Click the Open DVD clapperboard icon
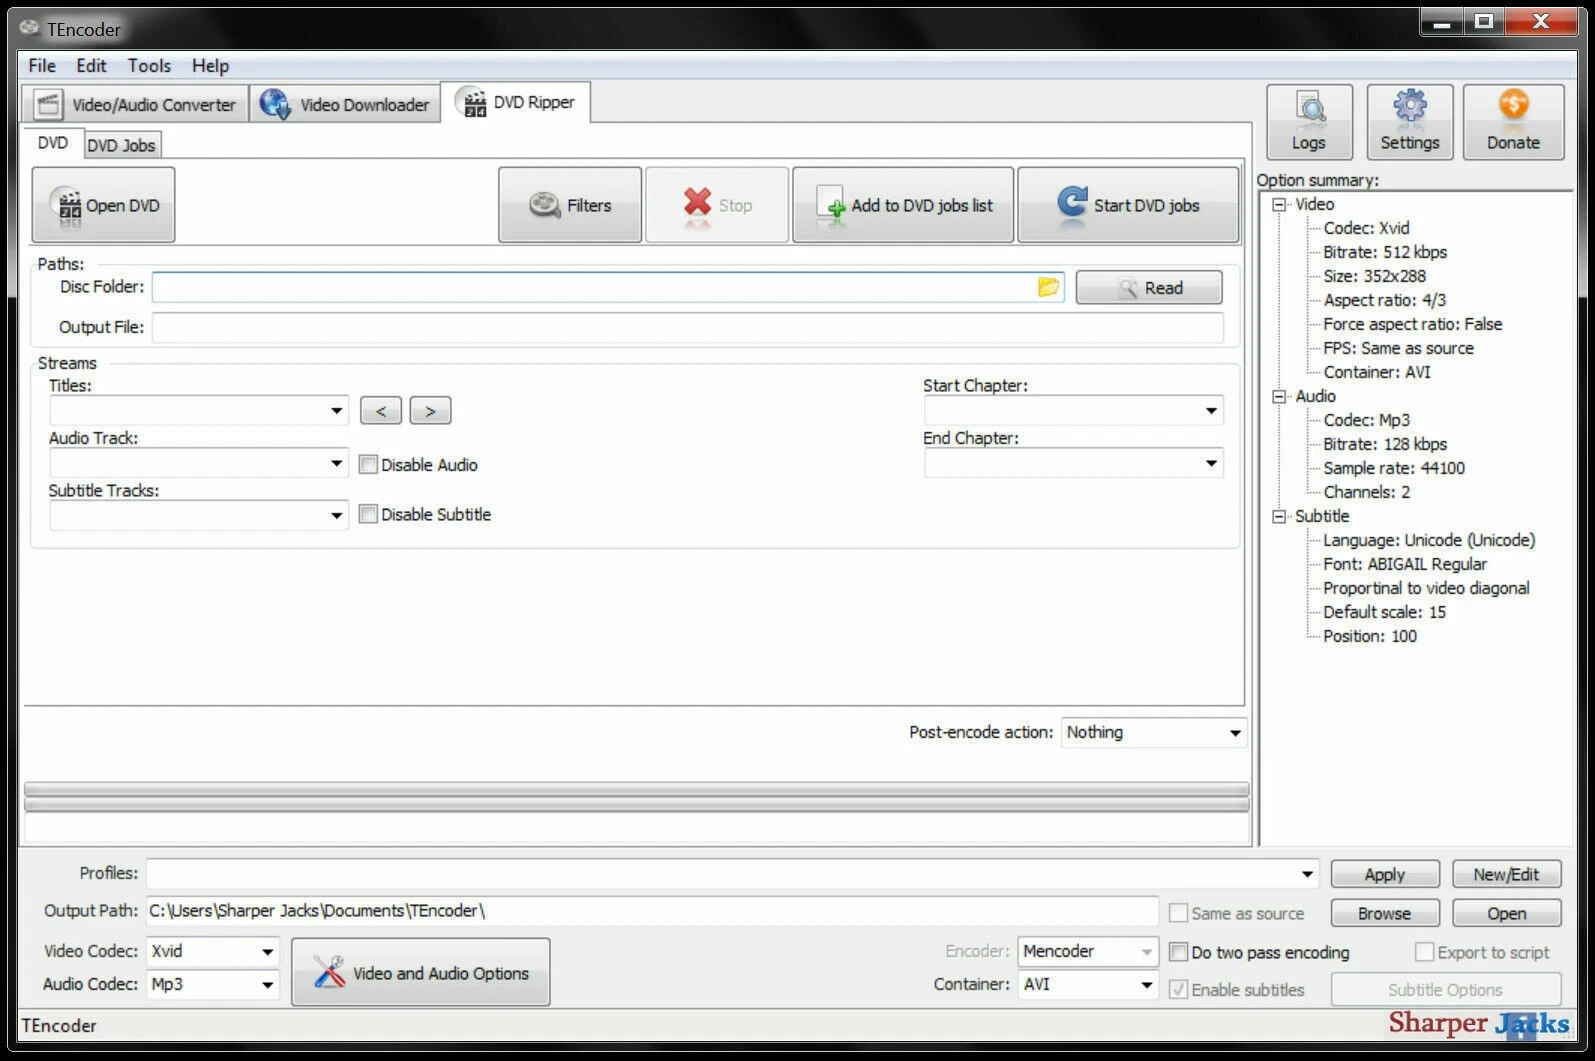The height and width of the screenshot is (1061, 1595). tap(66, 205)
